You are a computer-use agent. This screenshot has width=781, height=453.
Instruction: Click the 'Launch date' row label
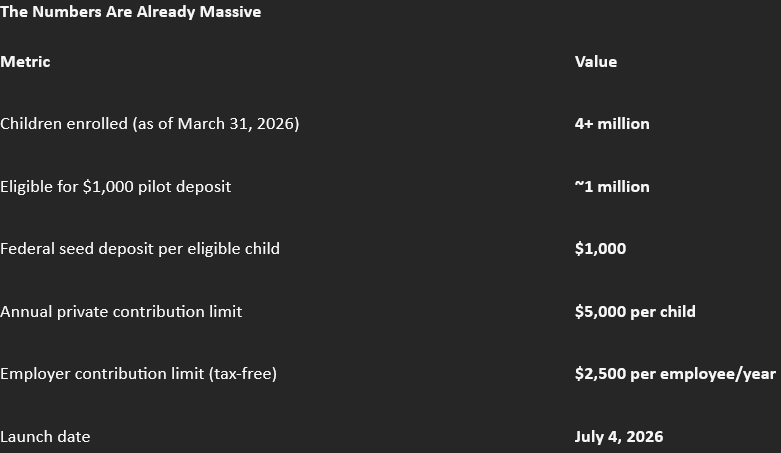pyautogui.click(x=45, y=437)
